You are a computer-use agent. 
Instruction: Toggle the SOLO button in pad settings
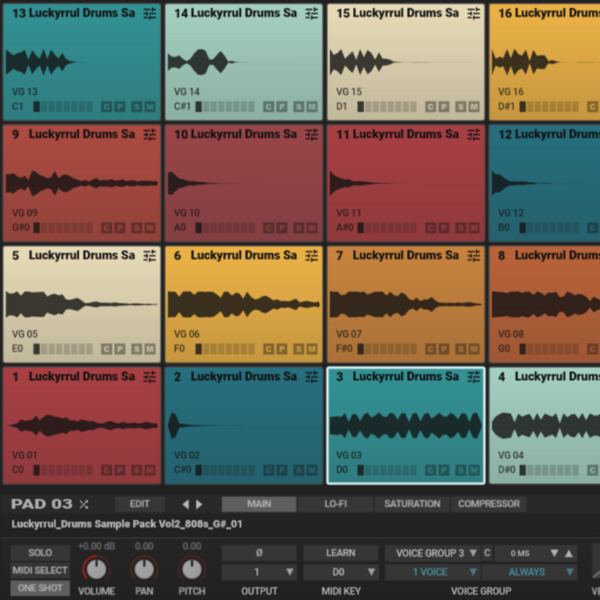pyautogui.click(x=40, y=553)
